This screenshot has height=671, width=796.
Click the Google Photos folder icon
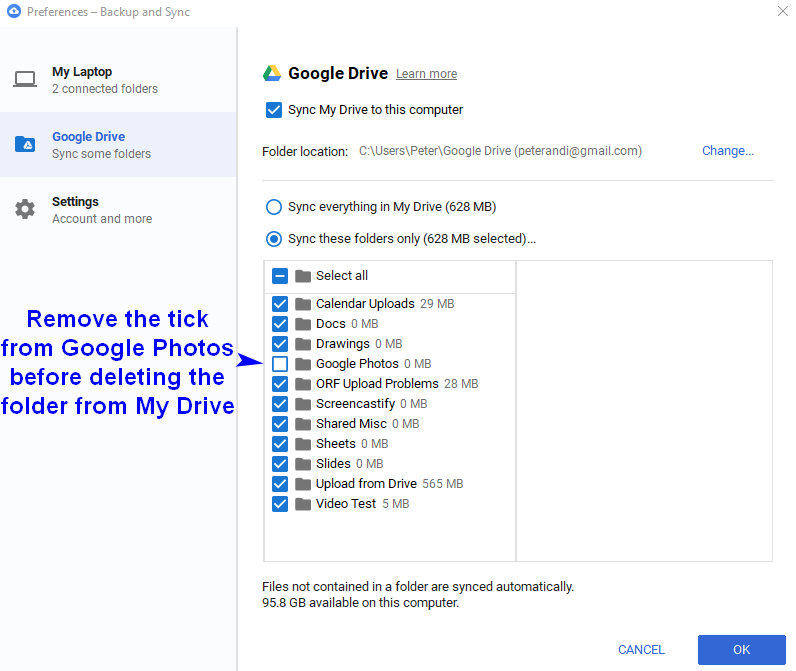[x=303, y=364]
